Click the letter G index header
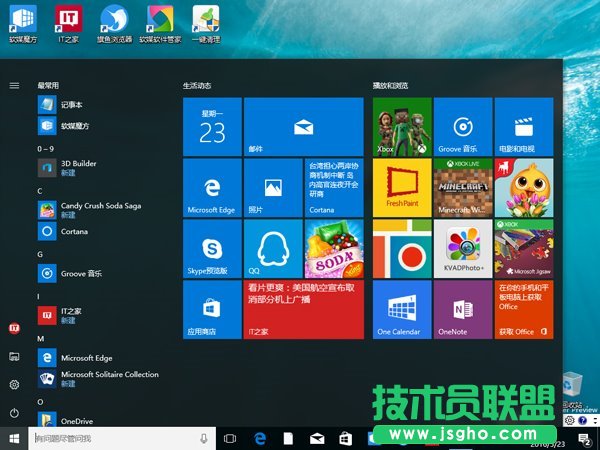 pyautogui.click(x=40, y=254)
